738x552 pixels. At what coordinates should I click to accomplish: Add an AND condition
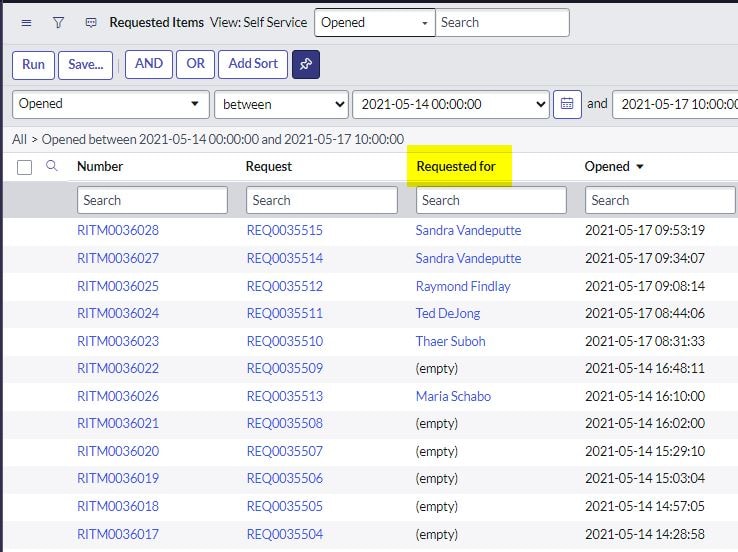[x=149, y=64]
